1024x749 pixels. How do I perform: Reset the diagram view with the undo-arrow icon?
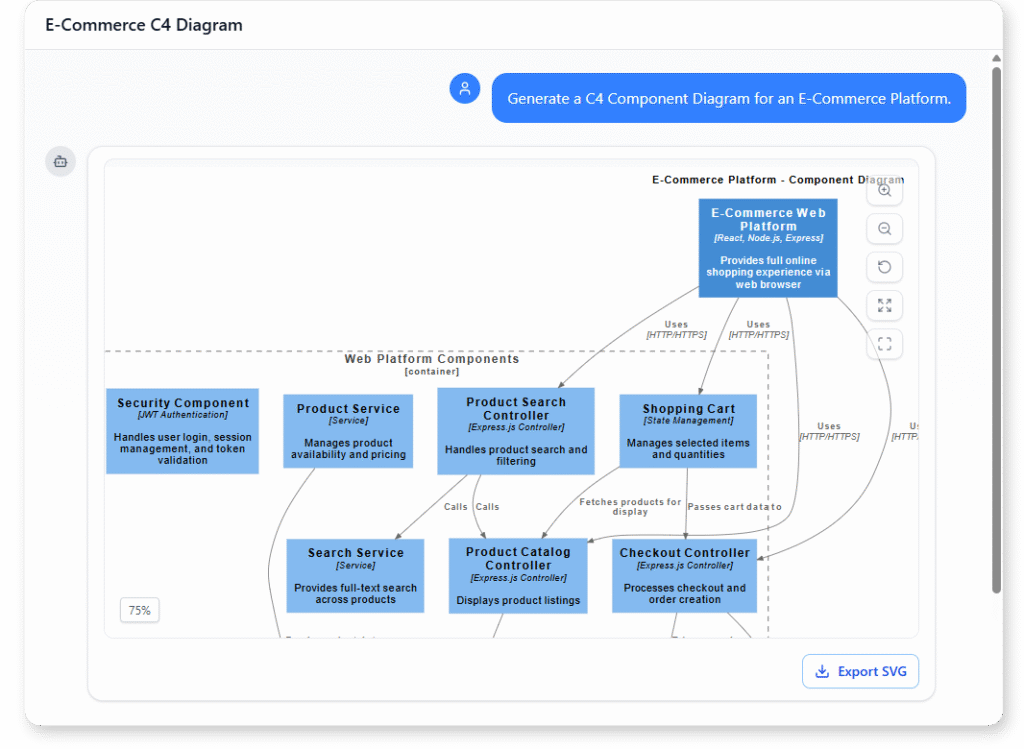coord(884,267)
